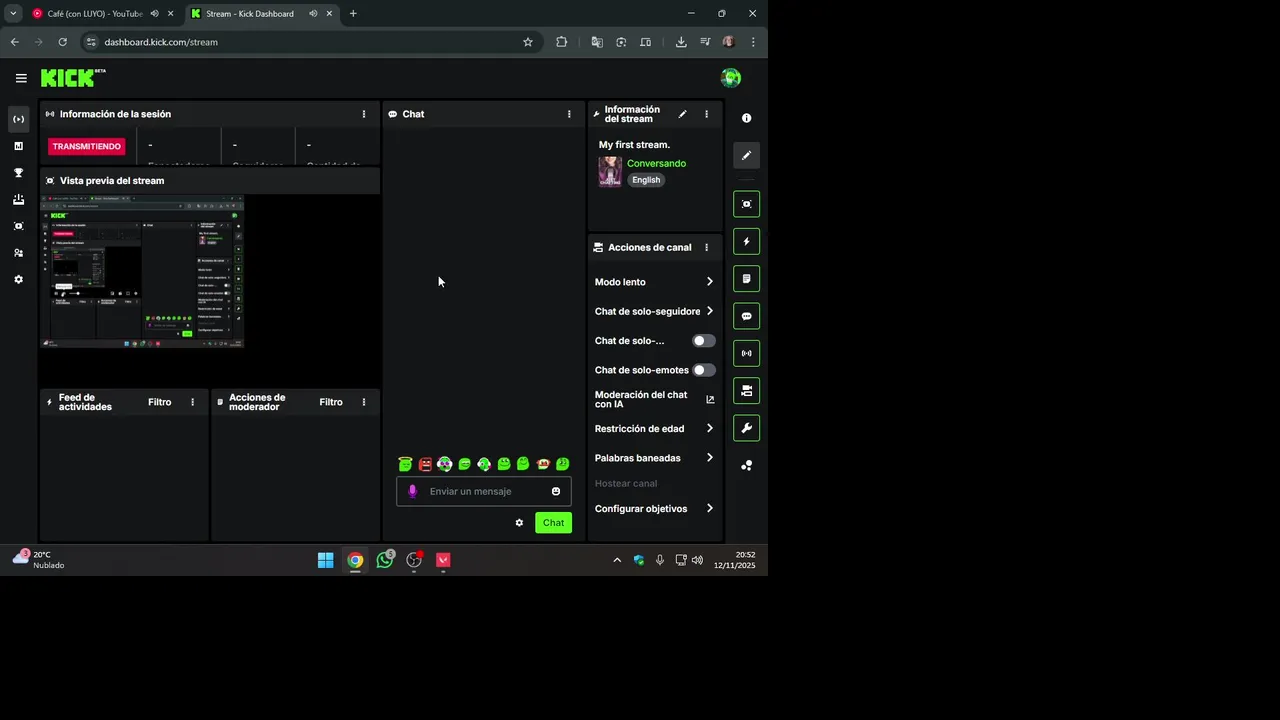Open the emoji picker in message box
The height and width of the screenshot is (720, 1280).
556,491
